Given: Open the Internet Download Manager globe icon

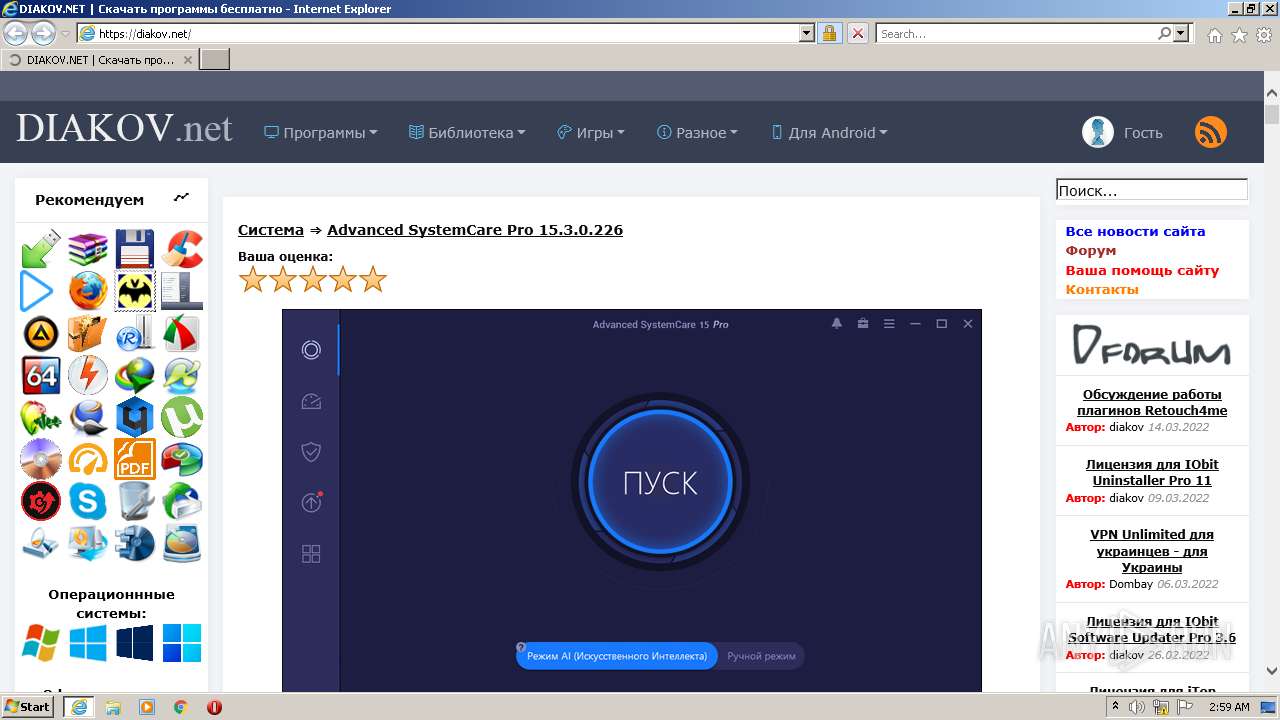Looking at the screenshot, I should click(x=135, y=376).
